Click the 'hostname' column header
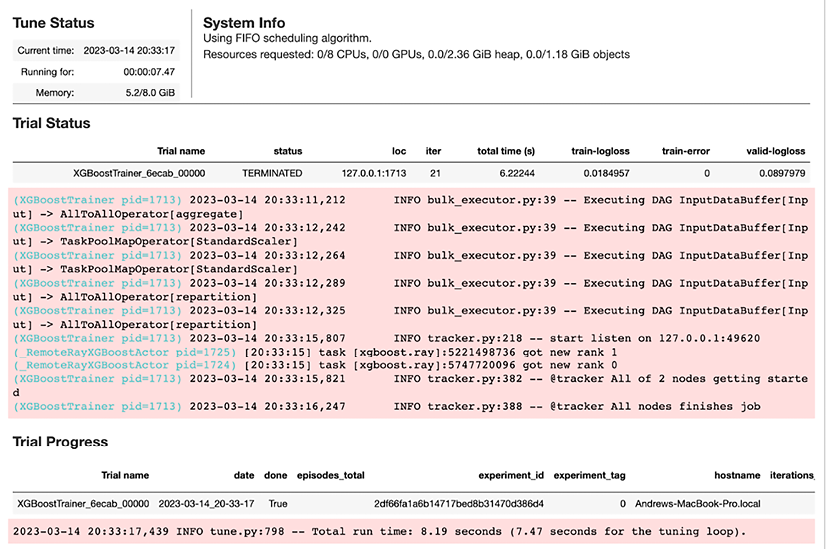 [737, 475]
